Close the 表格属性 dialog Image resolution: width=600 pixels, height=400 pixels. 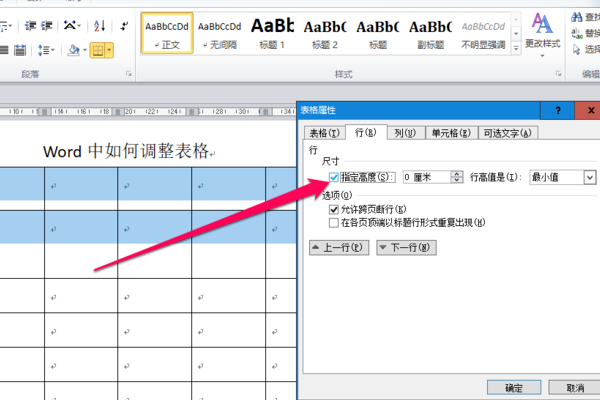(589, 111)
